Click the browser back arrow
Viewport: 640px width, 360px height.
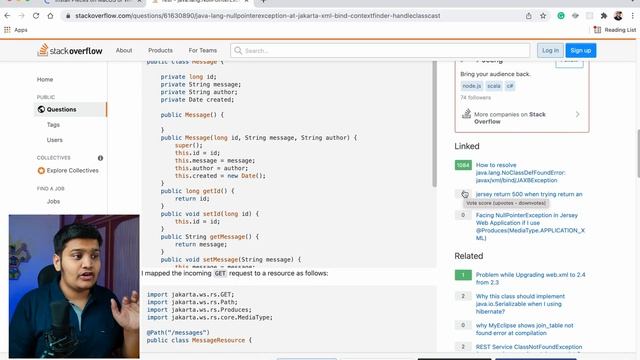tap(7, 16)
